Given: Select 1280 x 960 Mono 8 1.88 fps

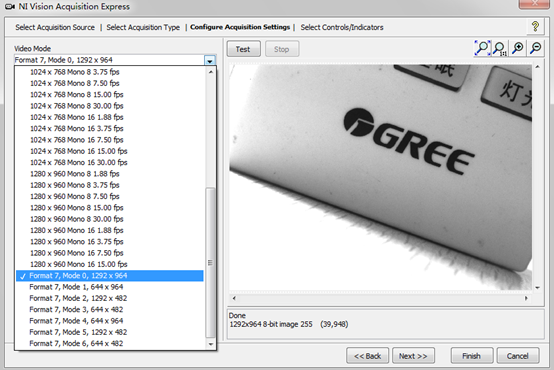Looking at the screenshot, I should 110,174.
